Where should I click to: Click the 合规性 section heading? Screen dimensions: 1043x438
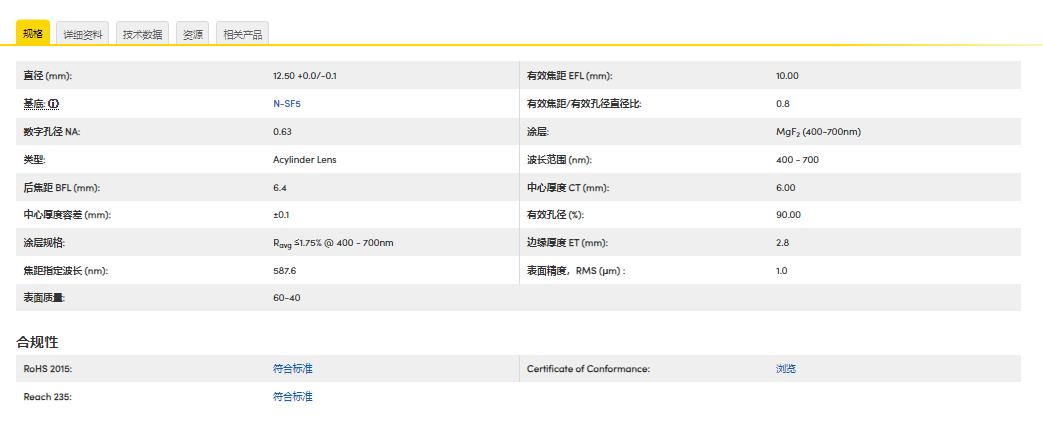pos(37,342)
